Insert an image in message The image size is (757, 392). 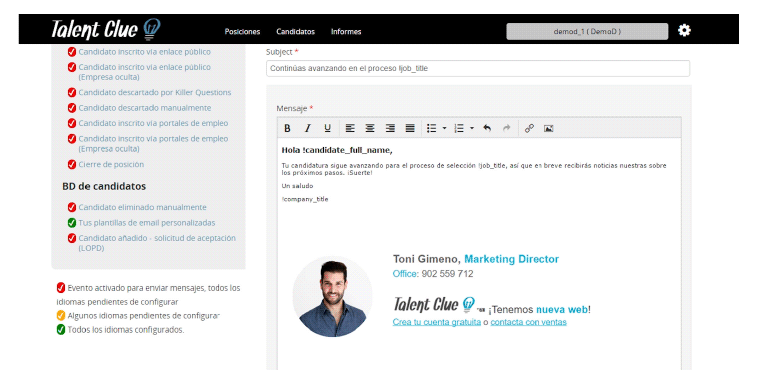pyautogui.click(x=548, y=128)
